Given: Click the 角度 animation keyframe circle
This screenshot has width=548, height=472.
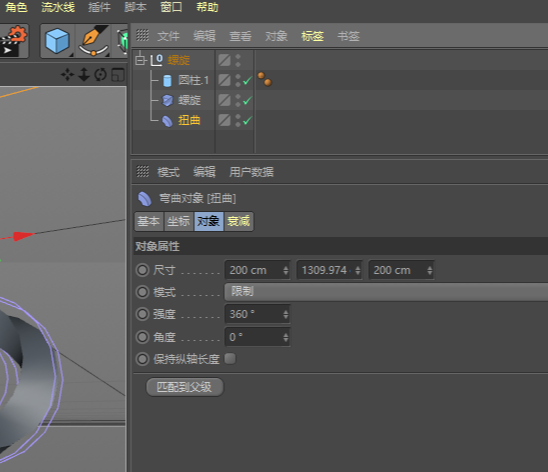Looking at the screenshot, I should point(142,337).
